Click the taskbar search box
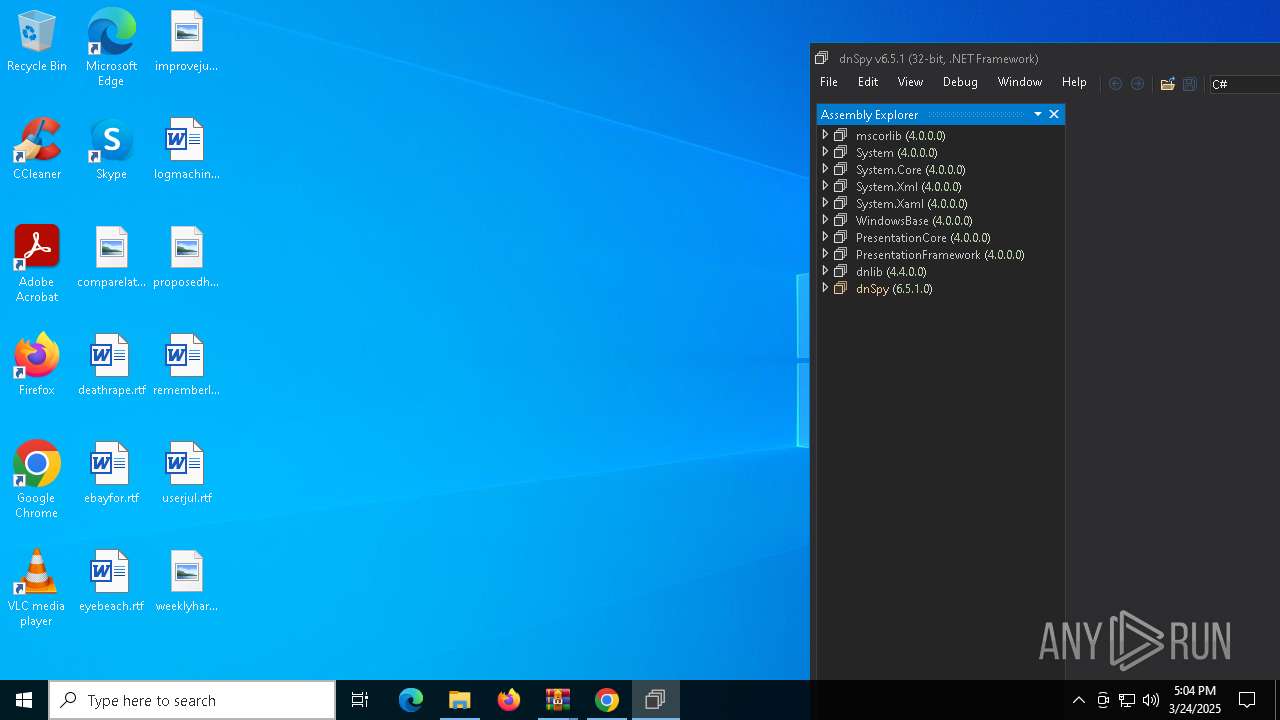Screen dimensions: 1280x720 tap(192, 700)
